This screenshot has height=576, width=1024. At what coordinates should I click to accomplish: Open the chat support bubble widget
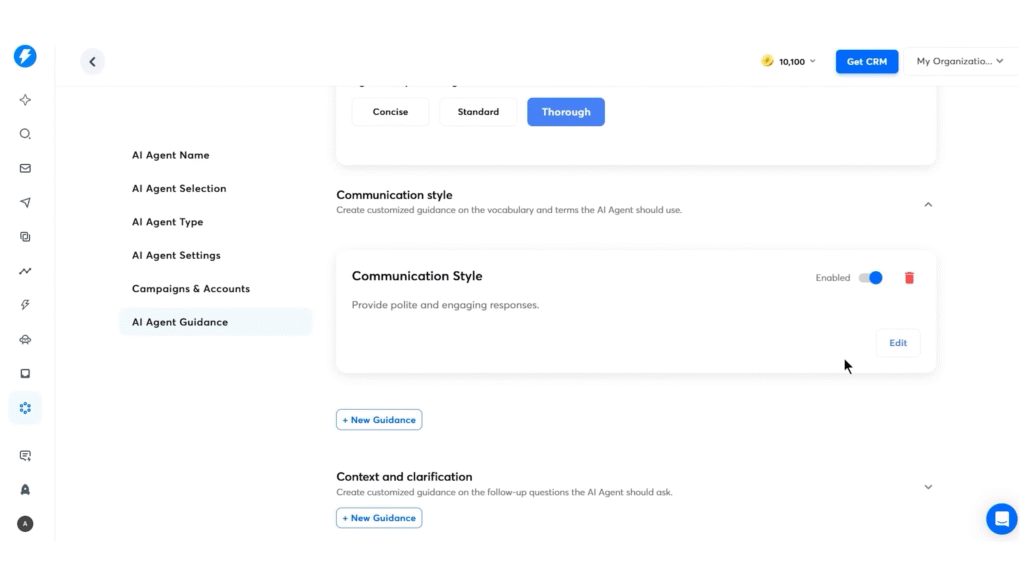coord(1001,519)
